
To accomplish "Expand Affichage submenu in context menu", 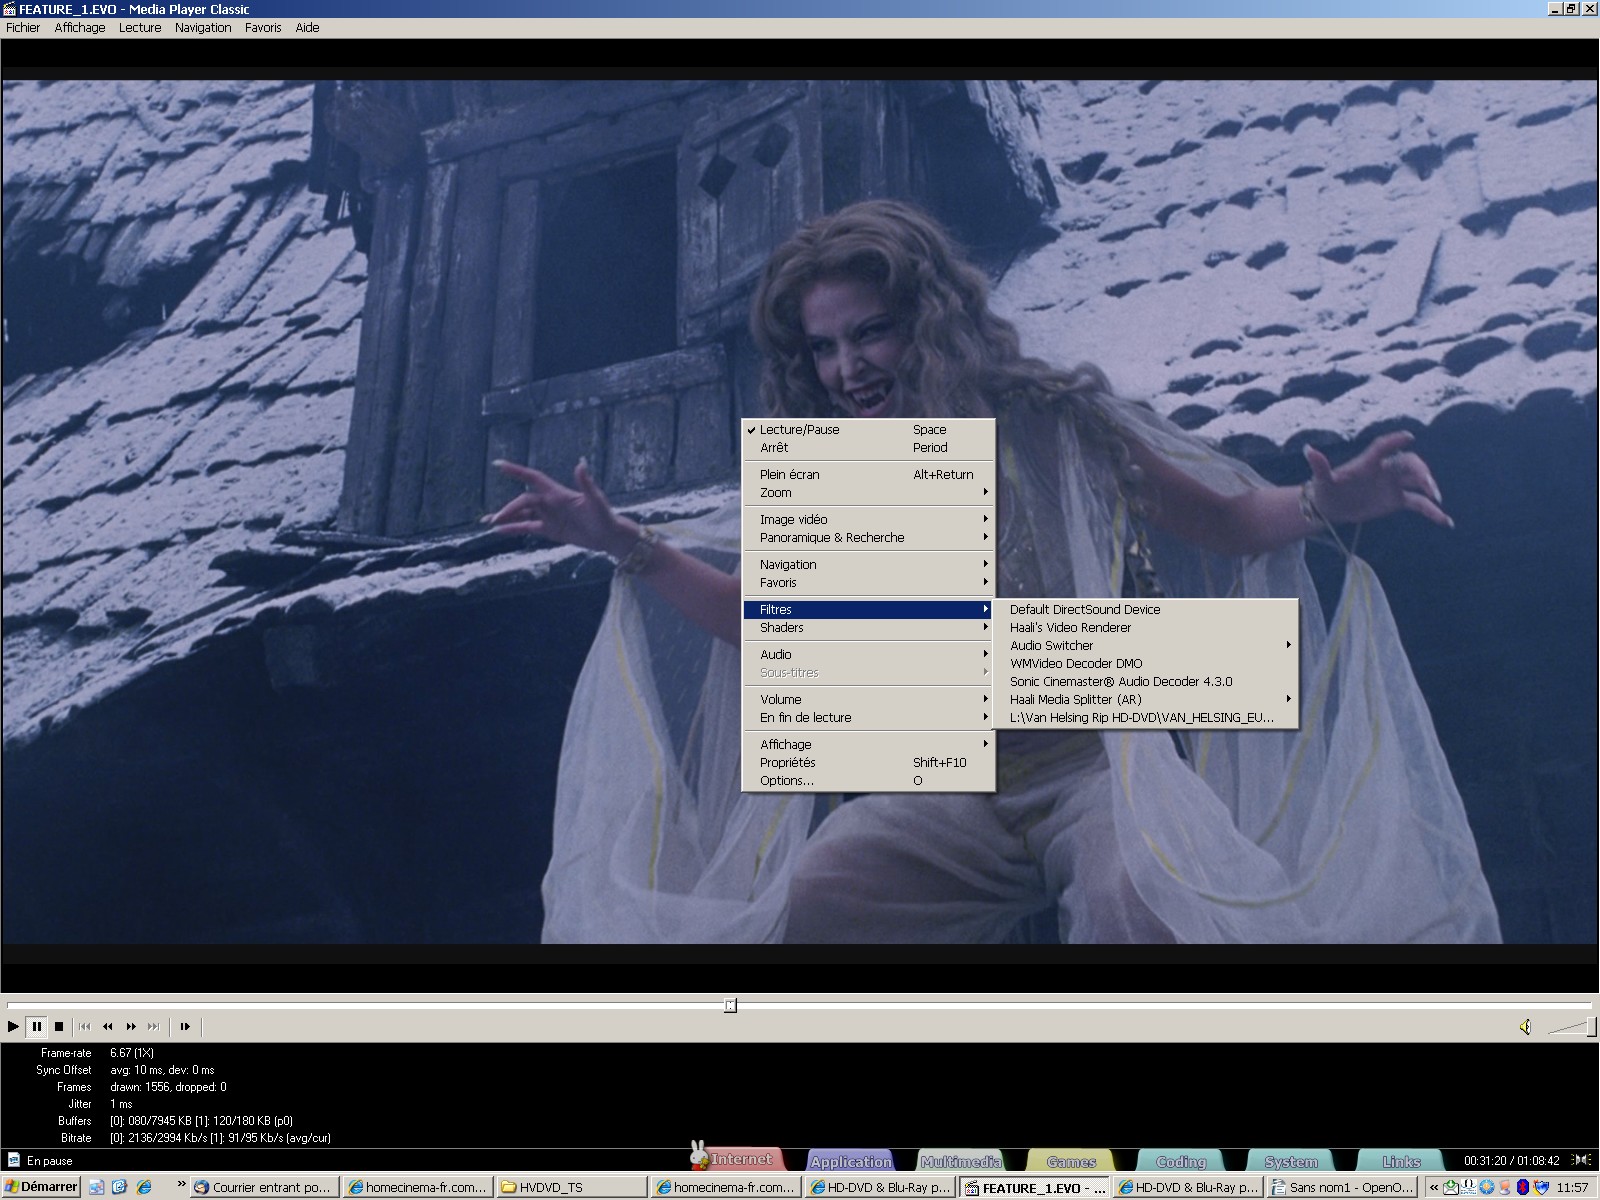I will coord(868,744).
